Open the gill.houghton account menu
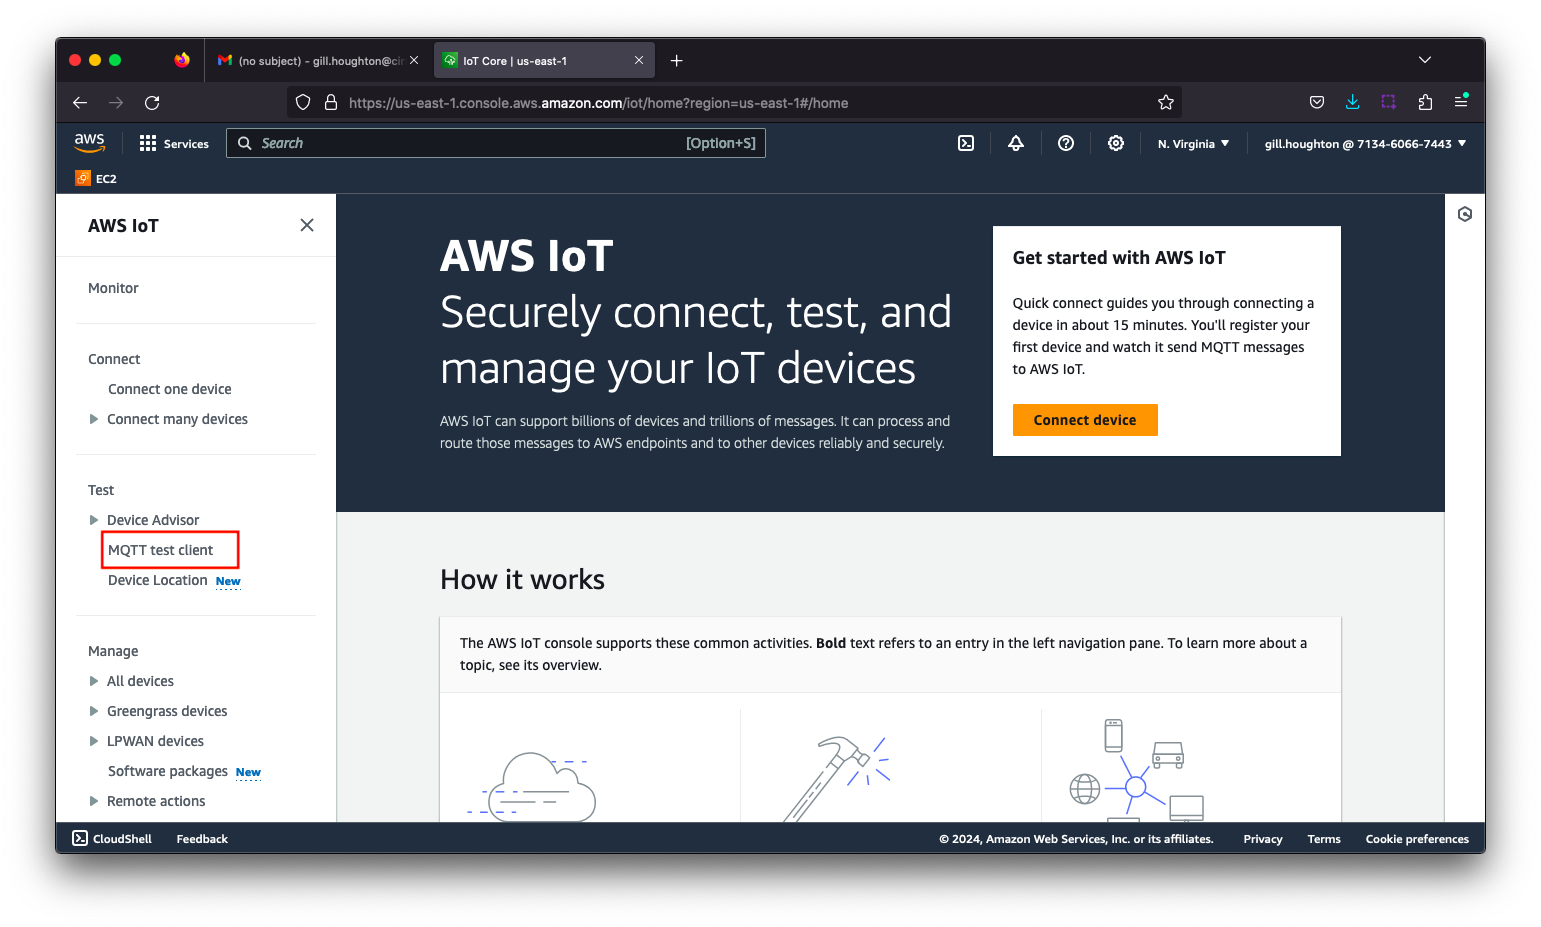 tap(1365, 143)
